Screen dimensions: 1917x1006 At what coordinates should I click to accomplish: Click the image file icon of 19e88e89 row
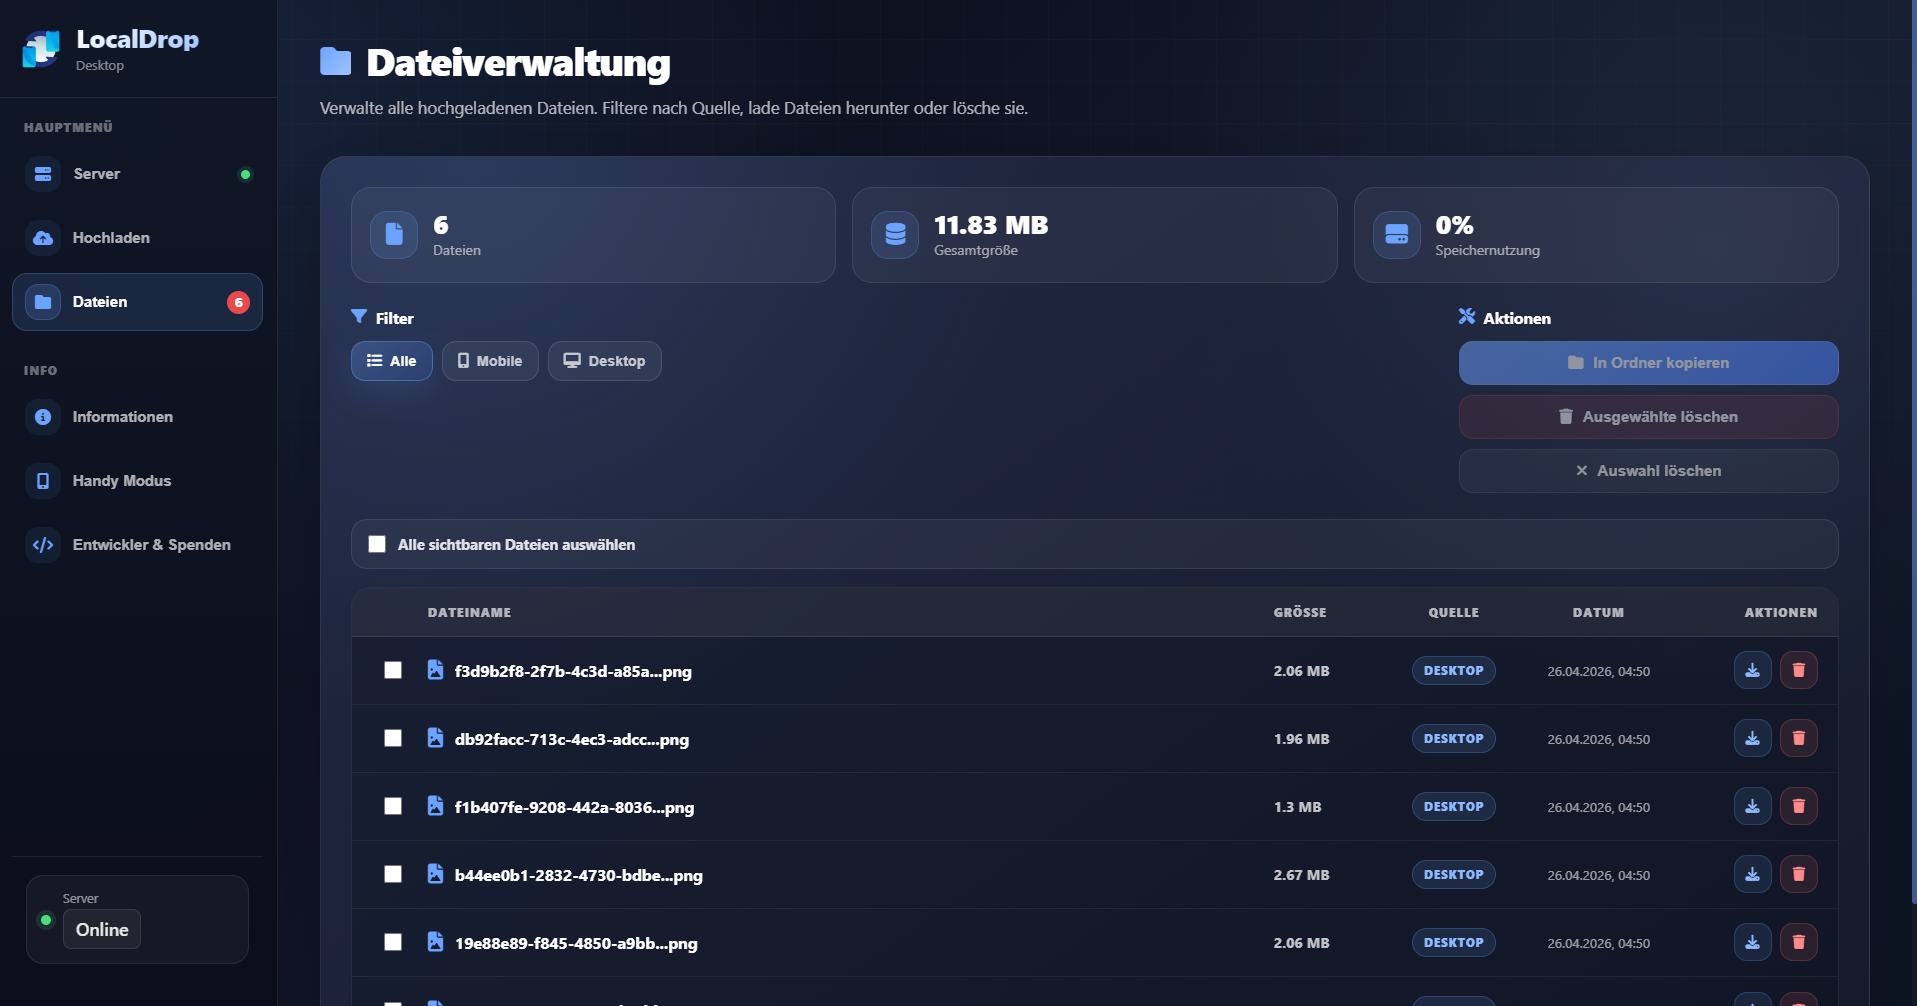[x=435, y=941]
